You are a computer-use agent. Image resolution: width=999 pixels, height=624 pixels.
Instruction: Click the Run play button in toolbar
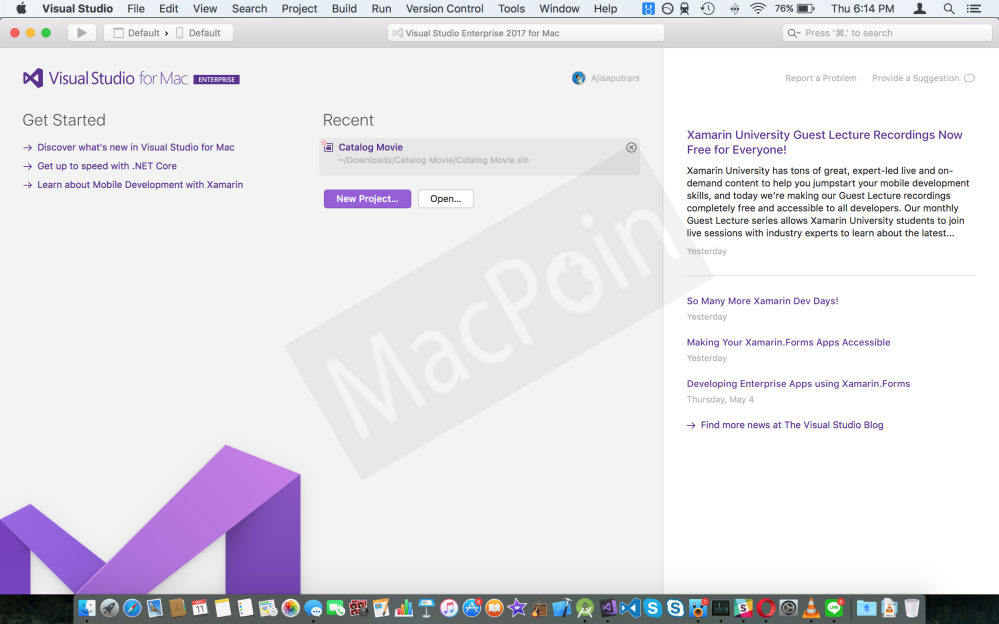click(x=82, y=33)
